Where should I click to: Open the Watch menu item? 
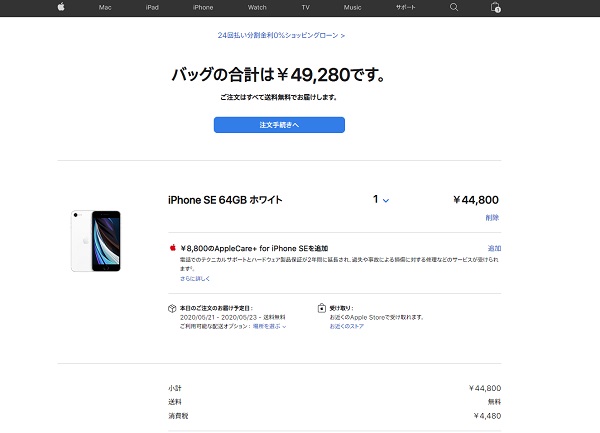click(x=257, y=7)
